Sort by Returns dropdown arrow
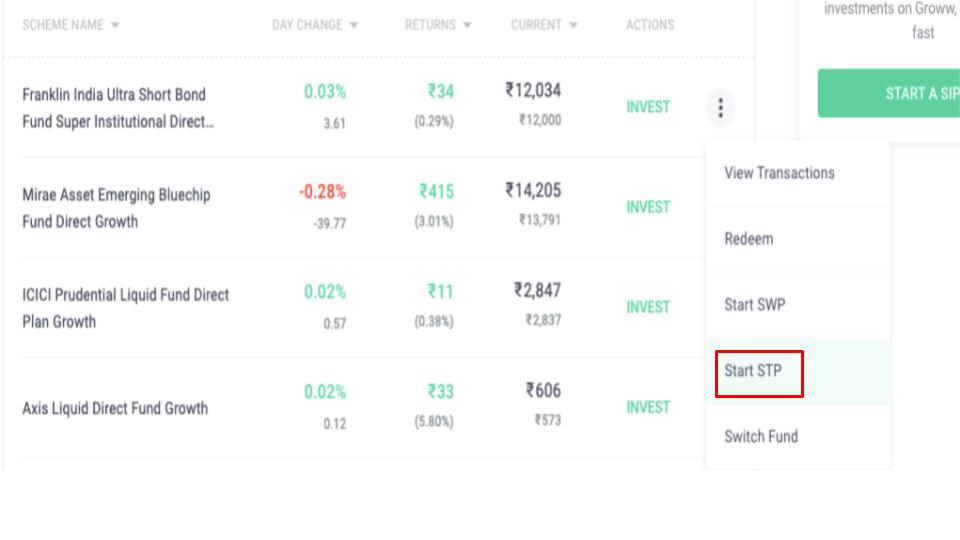 (x=467, y=25)
